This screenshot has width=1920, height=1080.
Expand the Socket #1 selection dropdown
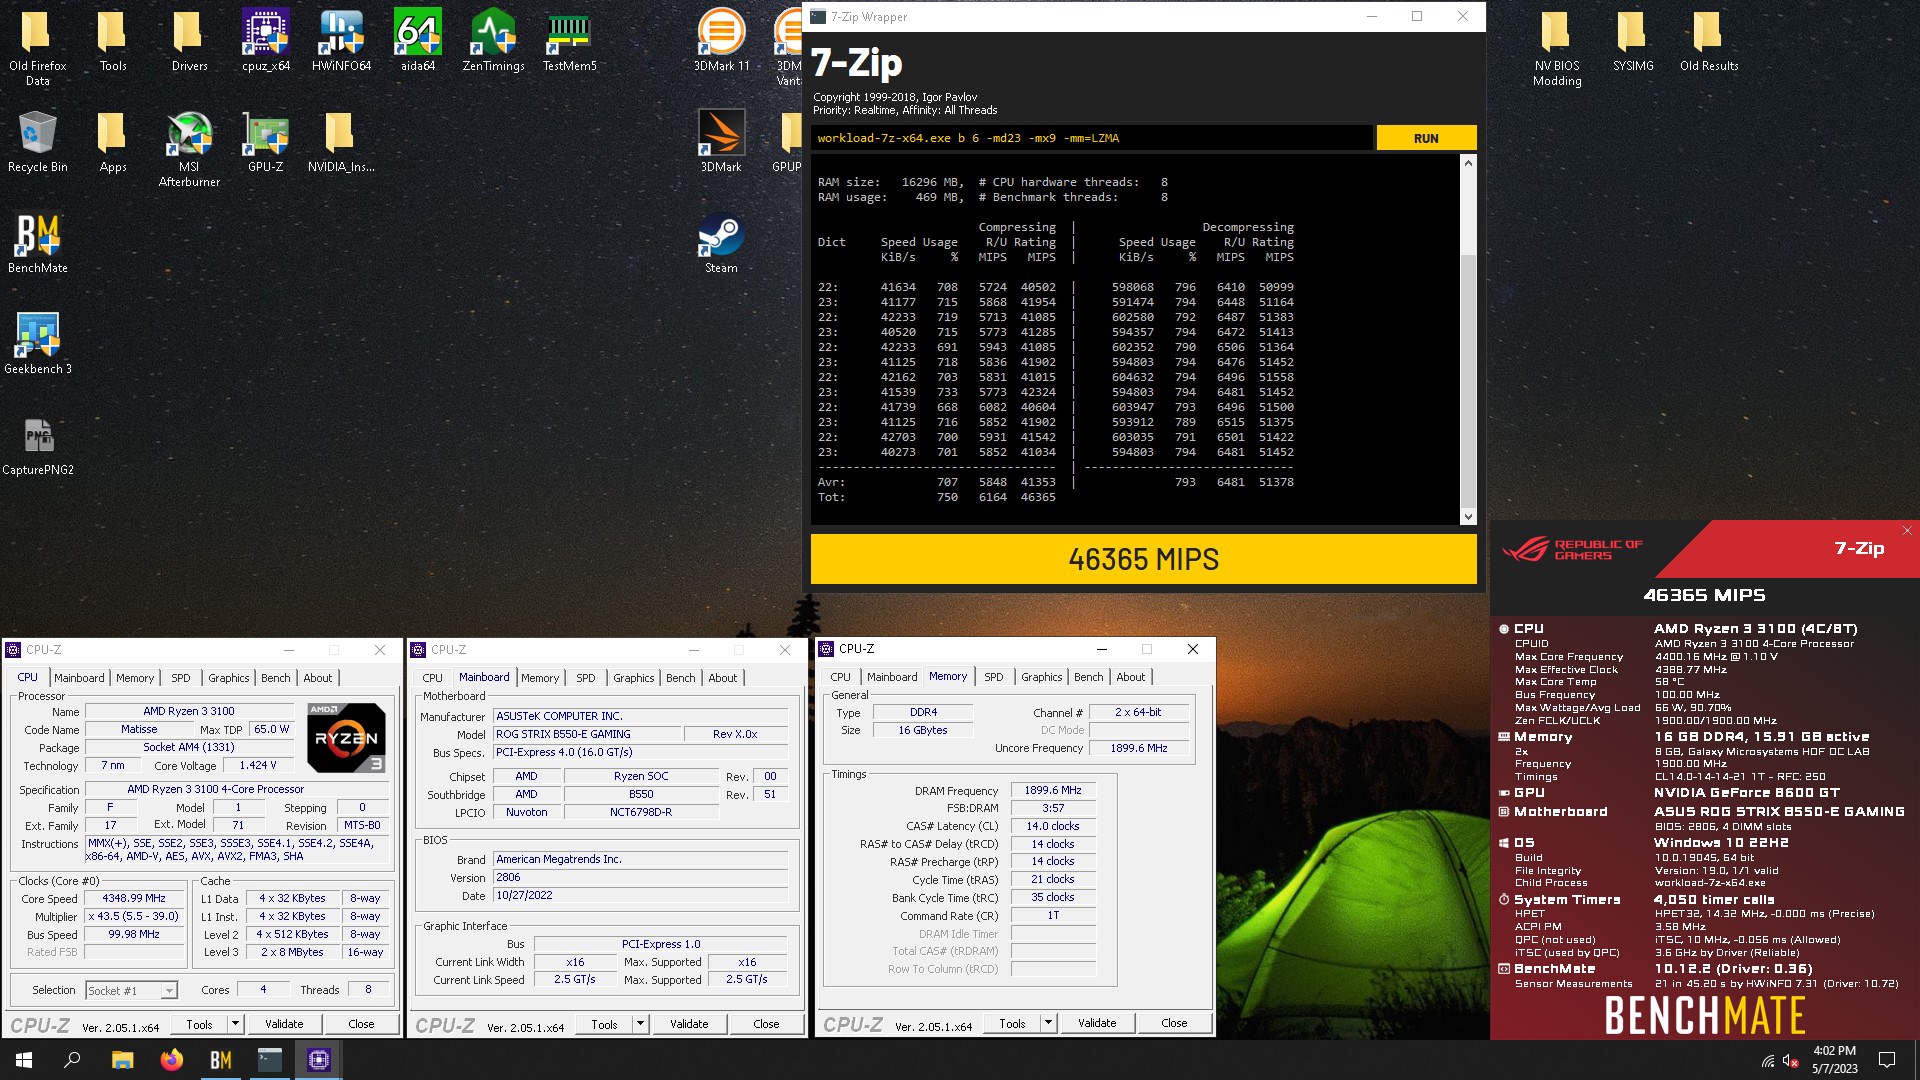point(169,990)
